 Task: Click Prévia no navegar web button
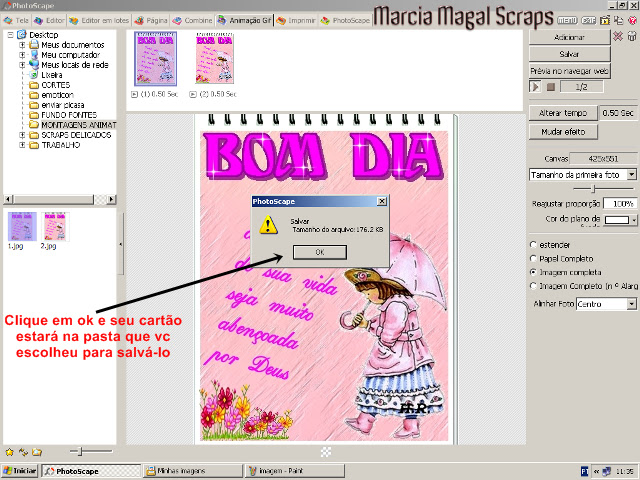[x=569, y=71]
